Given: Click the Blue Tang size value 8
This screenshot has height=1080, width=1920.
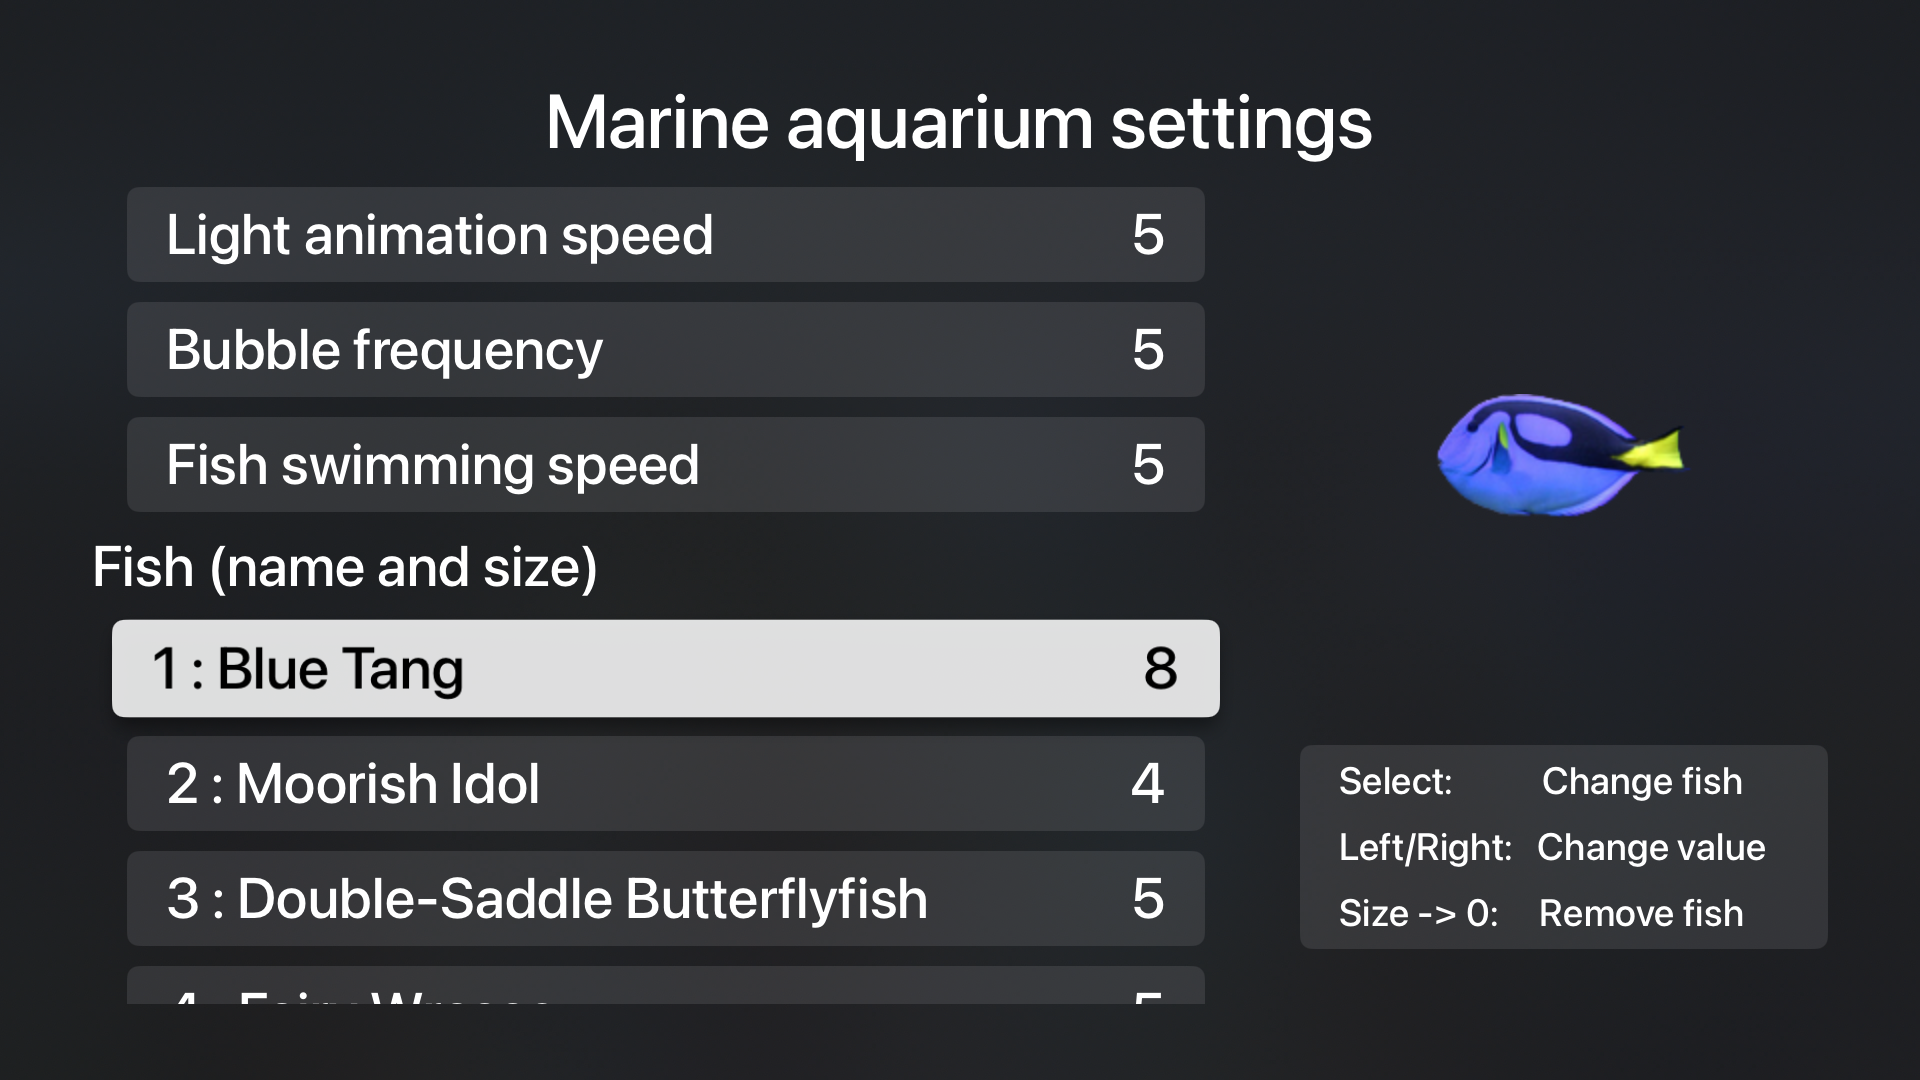Looking at the screenshot, I should pyautogui.click(x=1160, y=668).
